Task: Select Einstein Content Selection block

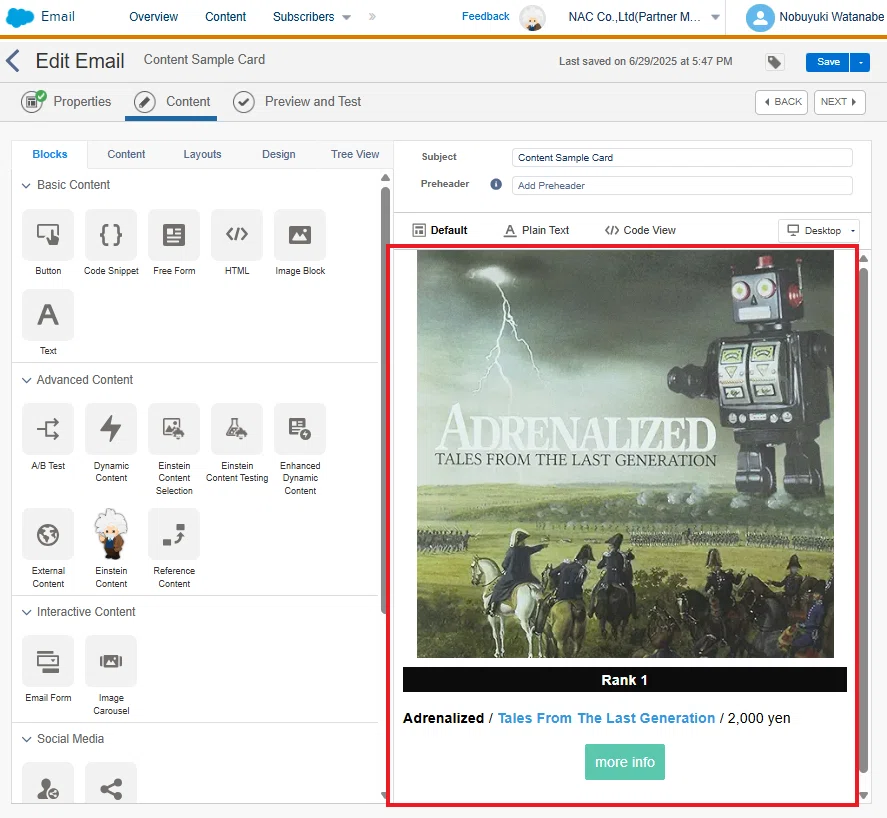Action: (174, 429)
